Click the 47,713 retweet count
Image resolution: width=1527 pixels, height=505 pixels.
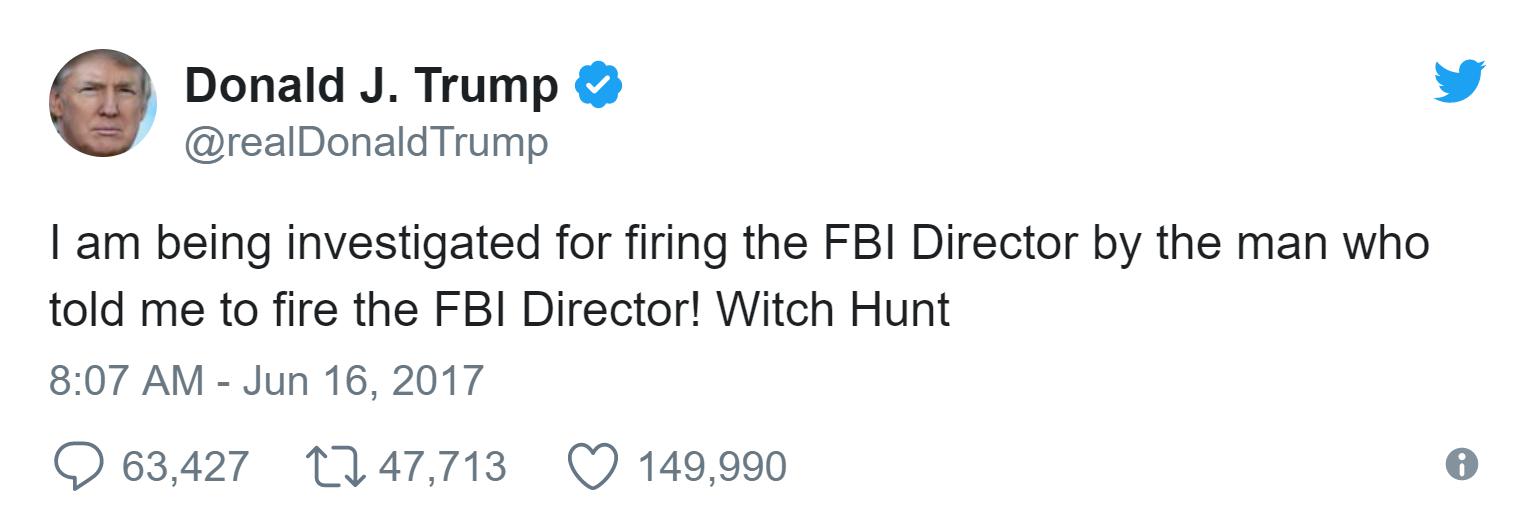click(x=442, y=466)
